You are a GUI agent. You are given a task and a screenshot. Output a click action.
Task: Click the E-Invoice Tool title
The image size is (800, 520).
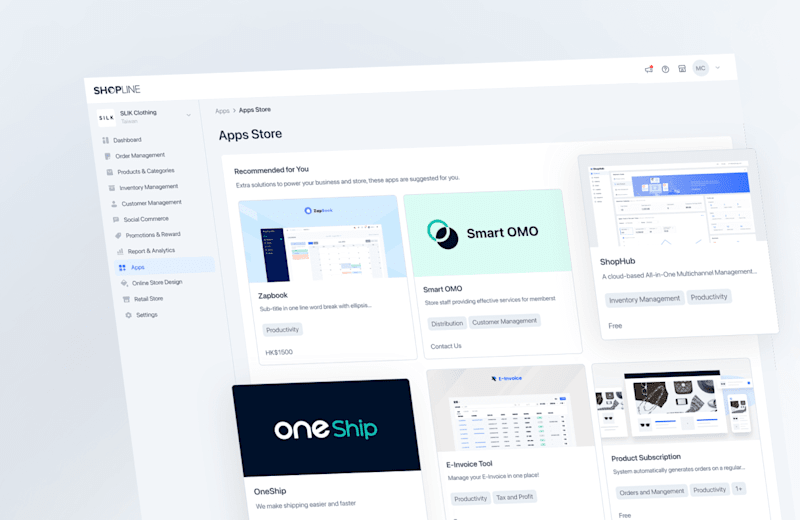click(x=469, y=464)
